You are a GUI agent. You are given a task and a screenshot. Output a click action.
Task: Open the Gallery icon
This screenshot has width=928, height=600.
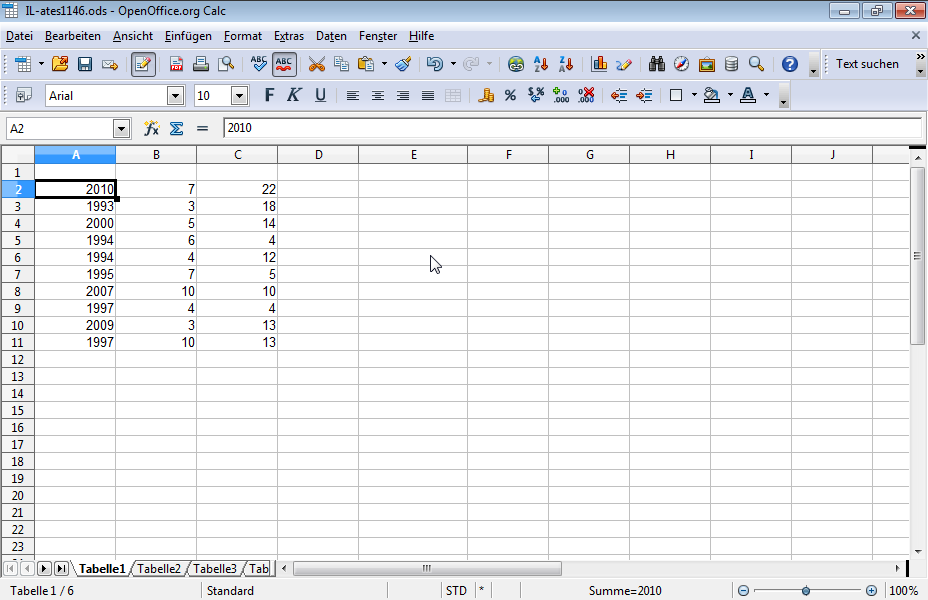[x=707, y=64]
